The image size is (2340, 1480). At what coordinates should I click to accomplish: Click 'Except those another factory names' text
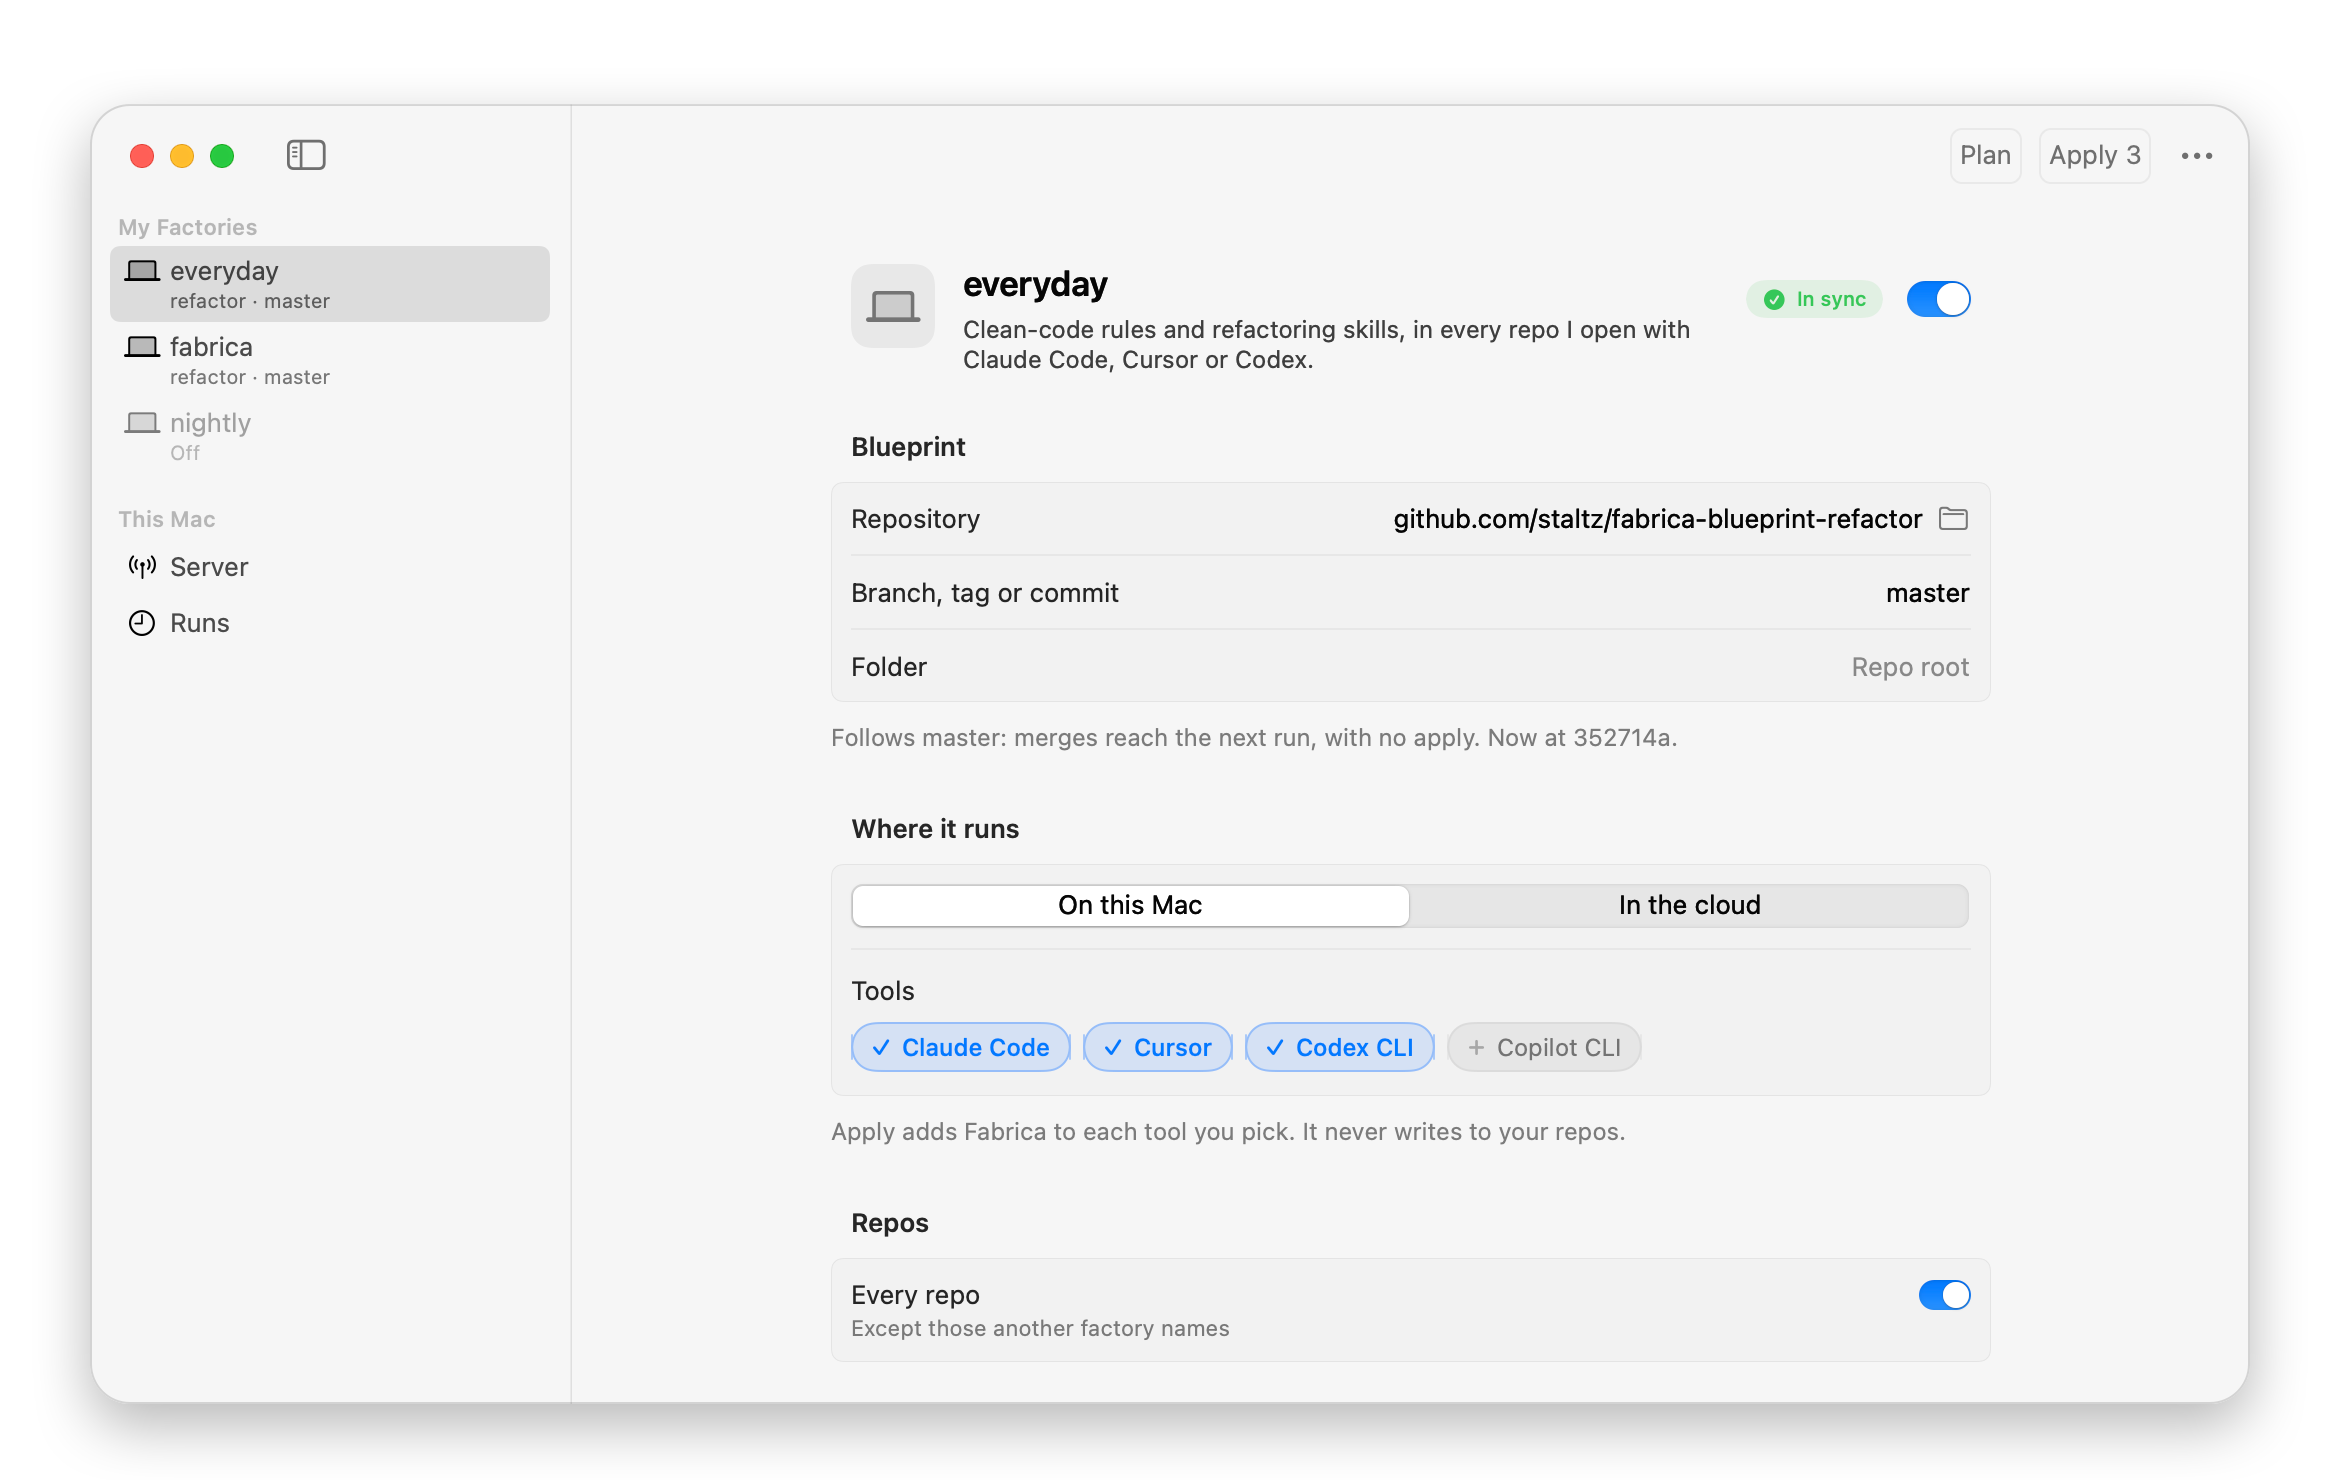[x=1040, y=1329]
